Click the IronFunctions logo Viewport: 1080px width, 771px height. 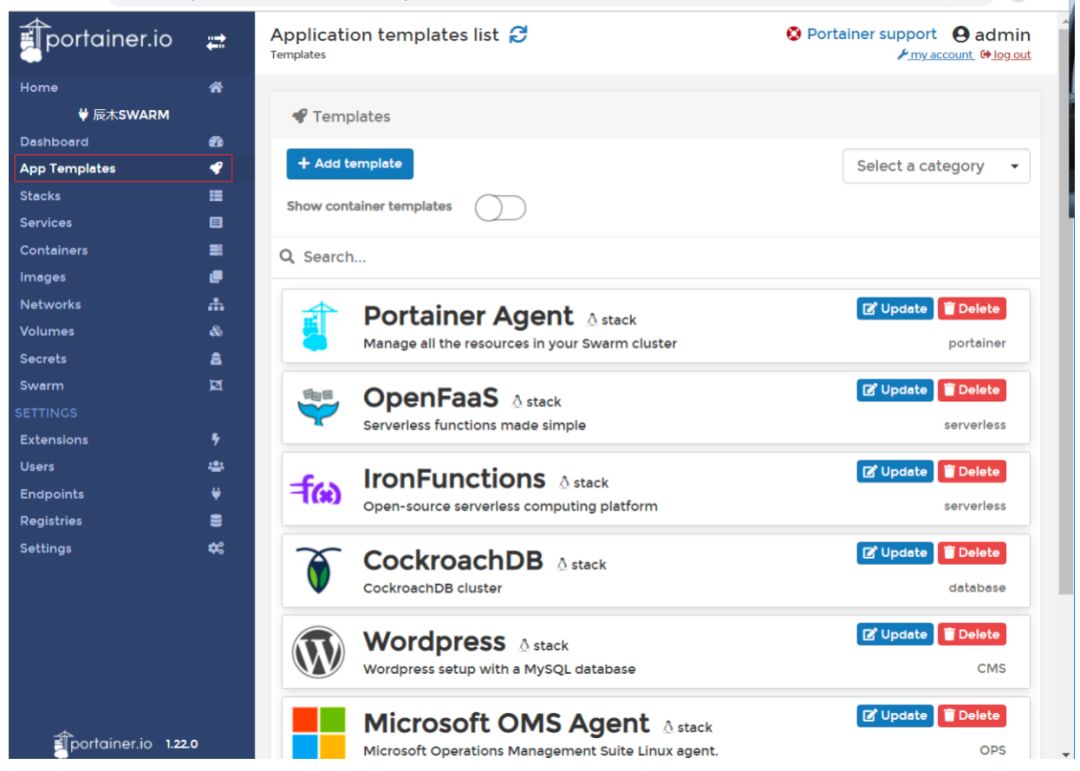click(316, 489)
